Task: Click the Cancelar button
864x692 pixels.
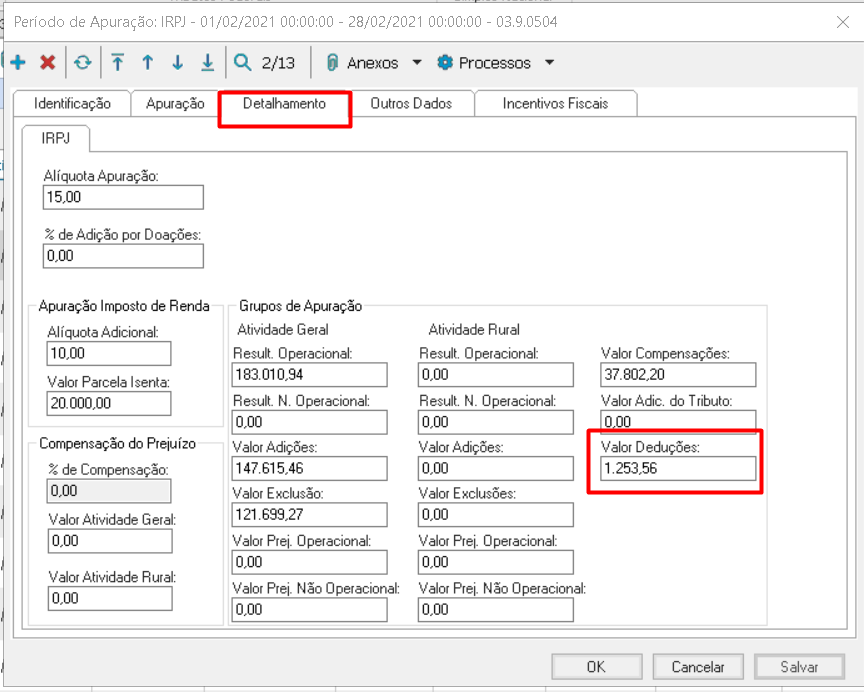Action: 698,667
